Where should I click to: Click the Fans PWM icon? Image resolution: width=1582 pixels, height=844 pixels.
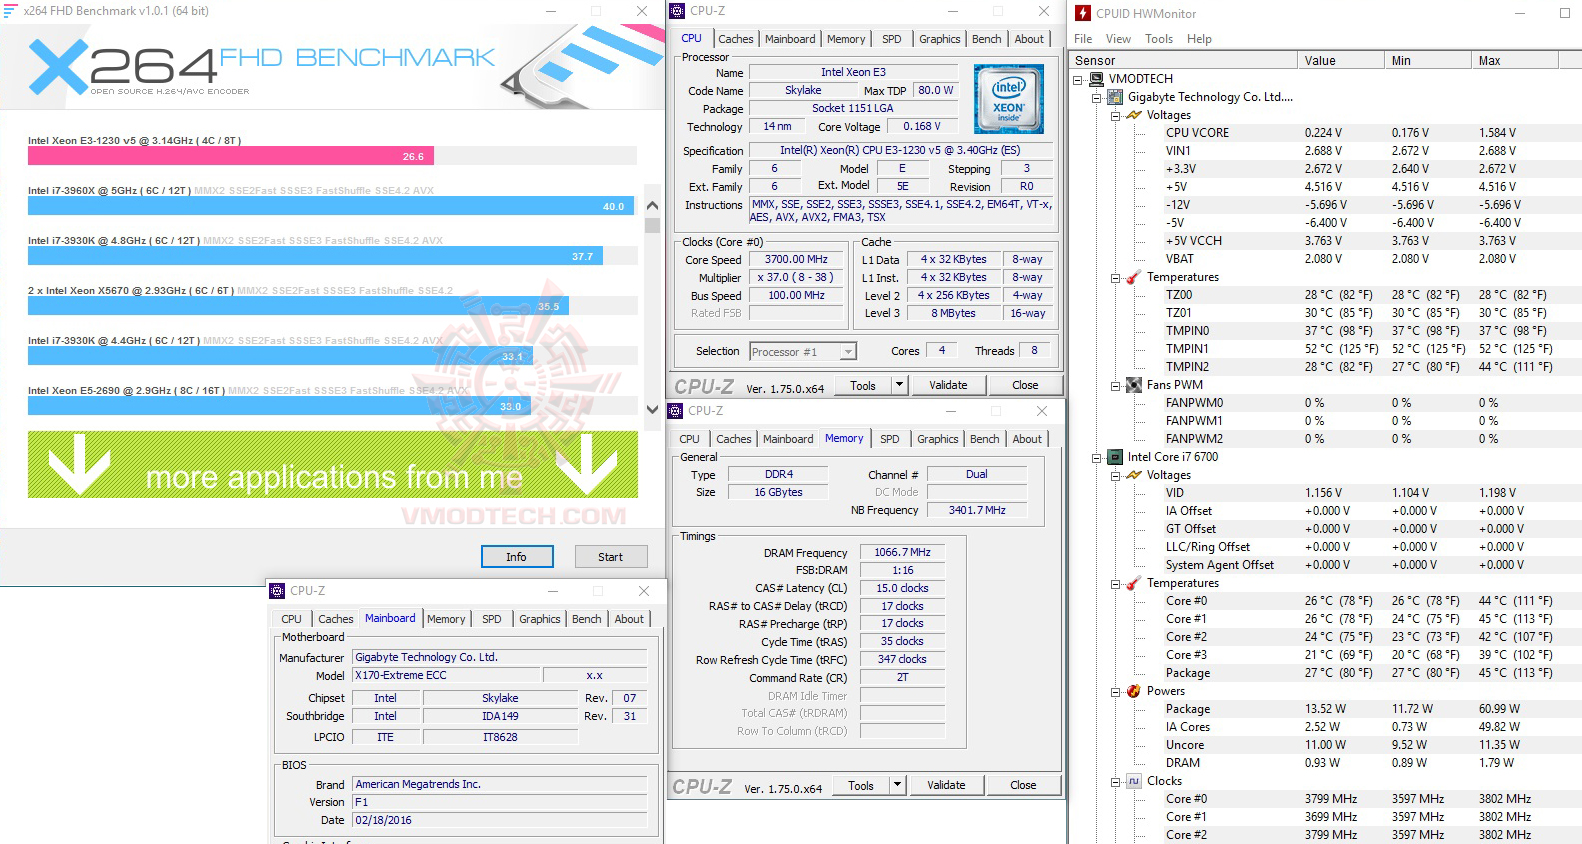pos(1134,385)
